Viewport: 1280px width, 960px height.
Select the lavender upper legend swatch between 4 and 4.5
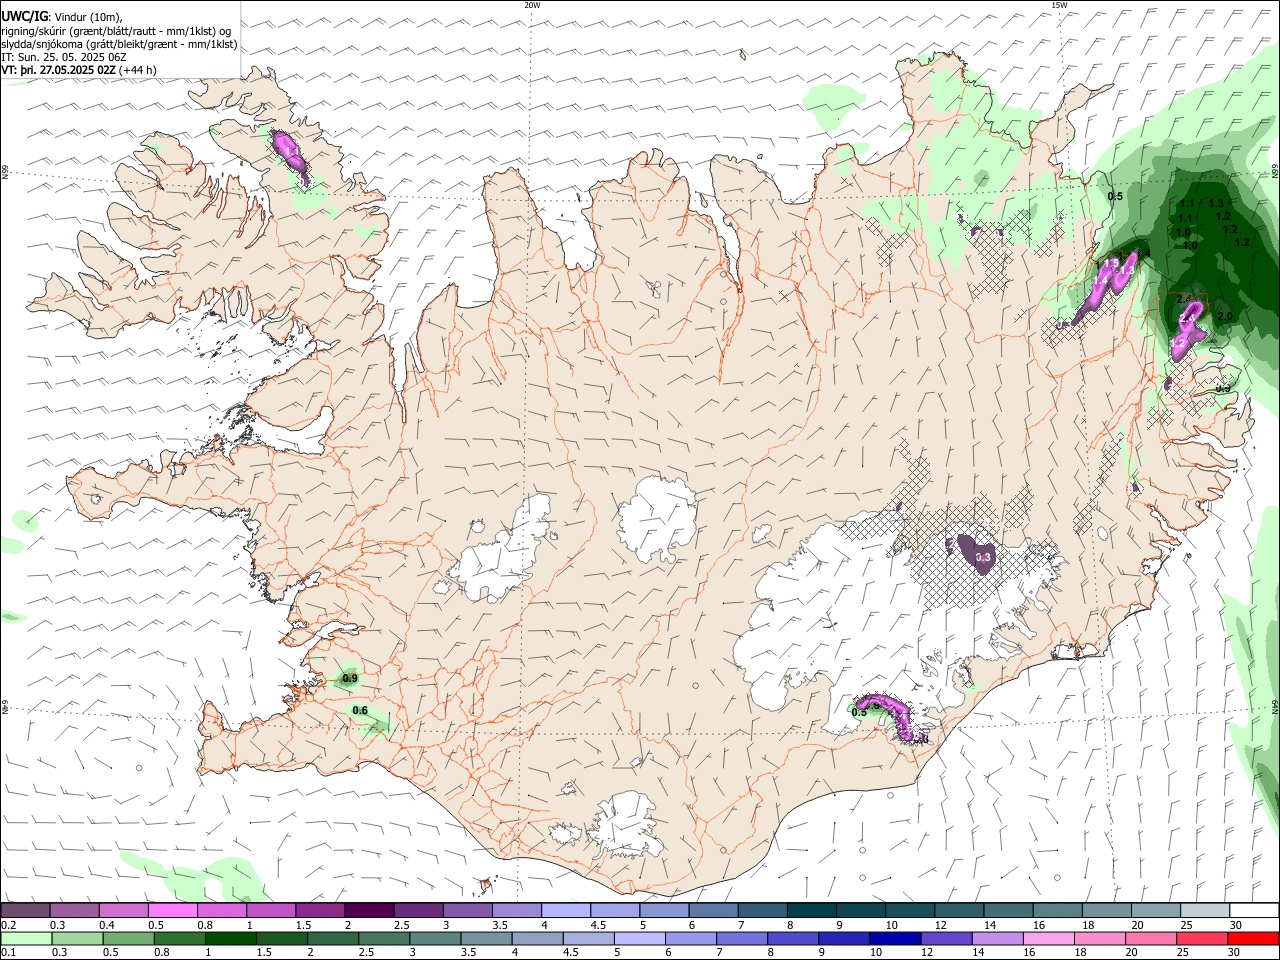coord(566,910)
